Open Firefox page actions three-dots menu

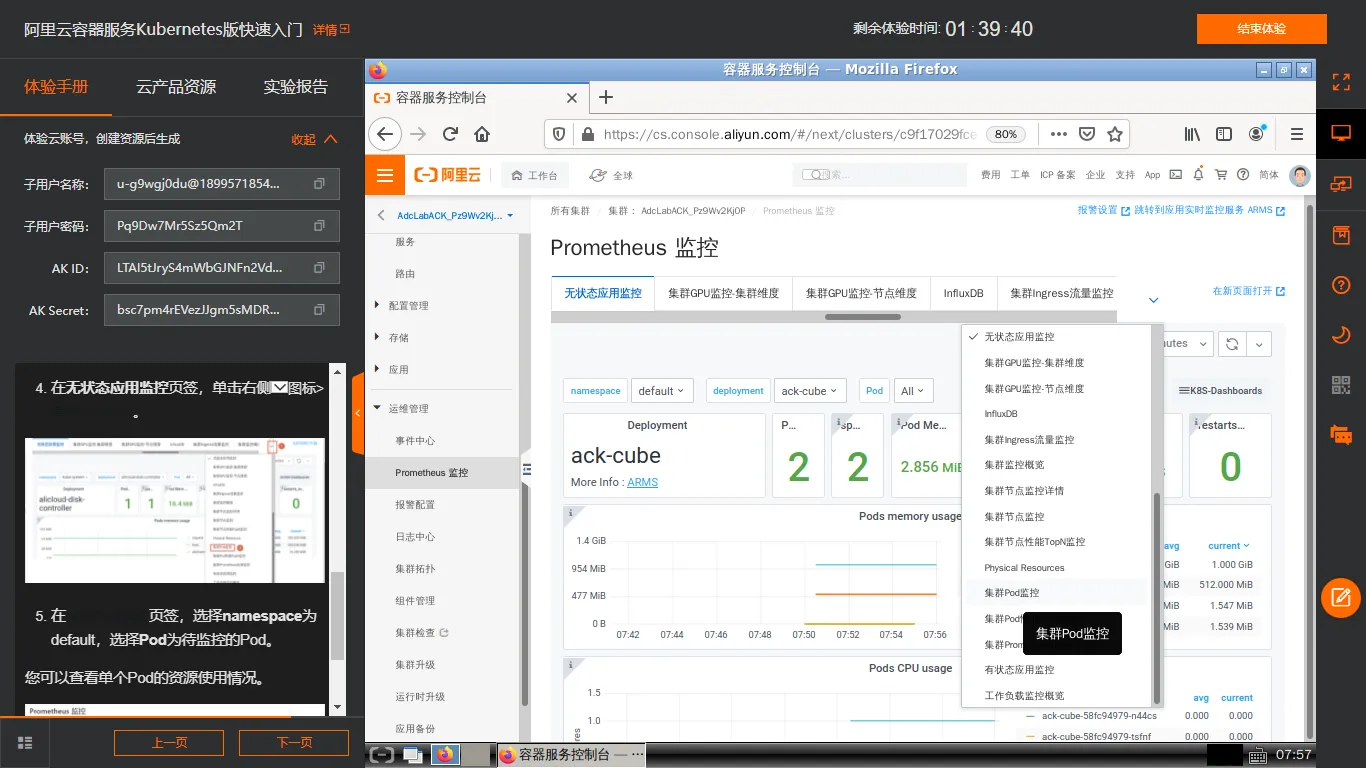(1058, 134)
